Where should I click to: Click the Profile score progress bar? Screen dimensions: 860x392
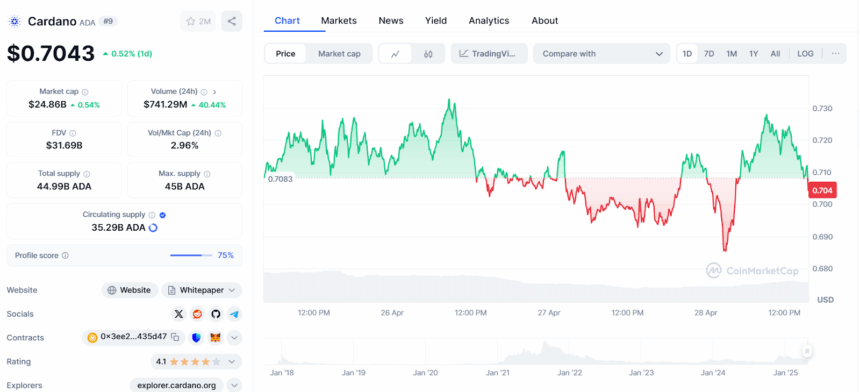(191, 255)
